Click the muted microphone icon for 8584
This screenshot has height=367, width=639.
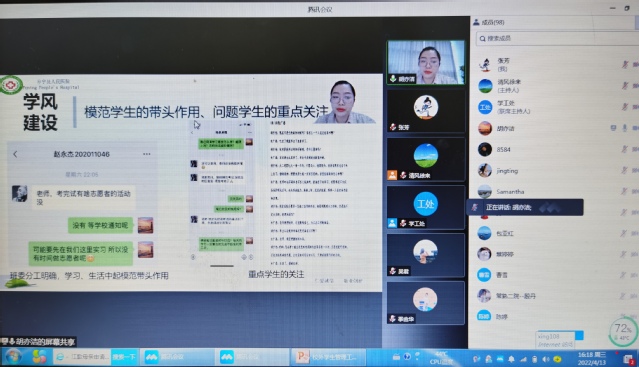point(624,149)
